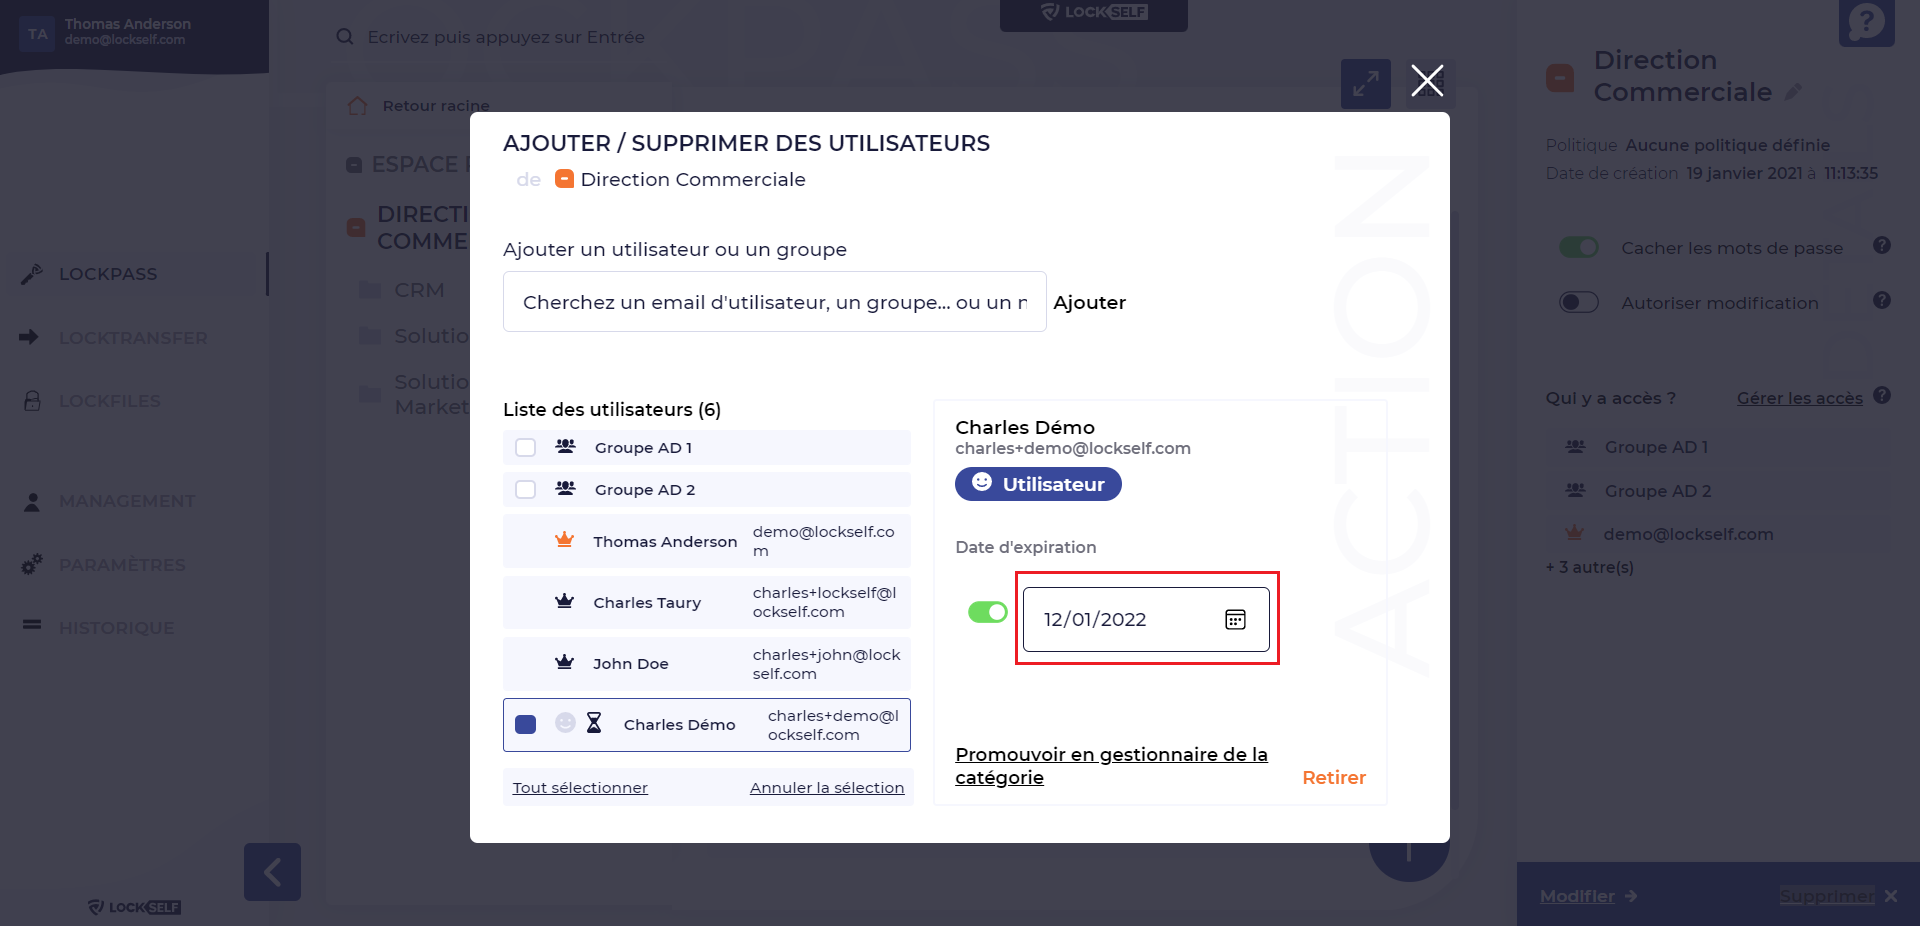Disable the expiration date toggle
The width and height of the screenshot is (1920, 926).
[988, 612]
